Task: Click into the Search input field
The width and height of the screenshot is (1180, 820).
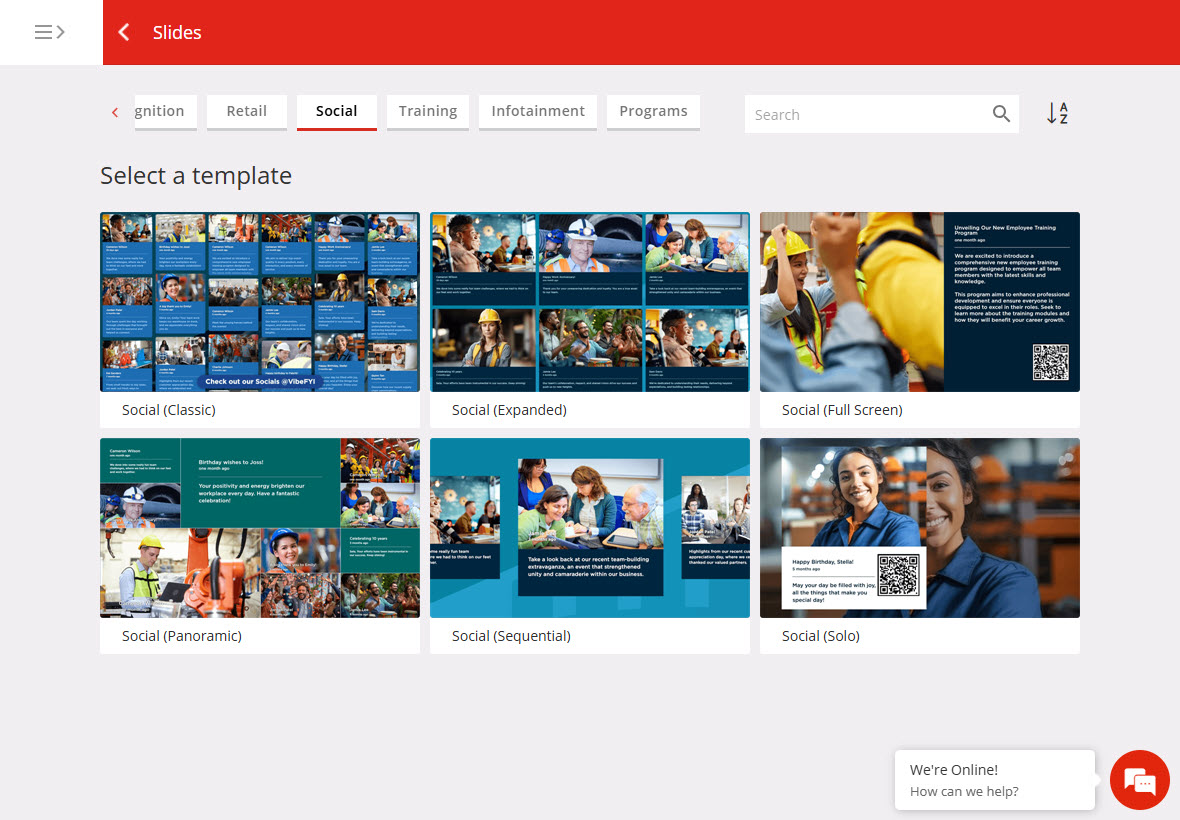Action: (865, 114)
